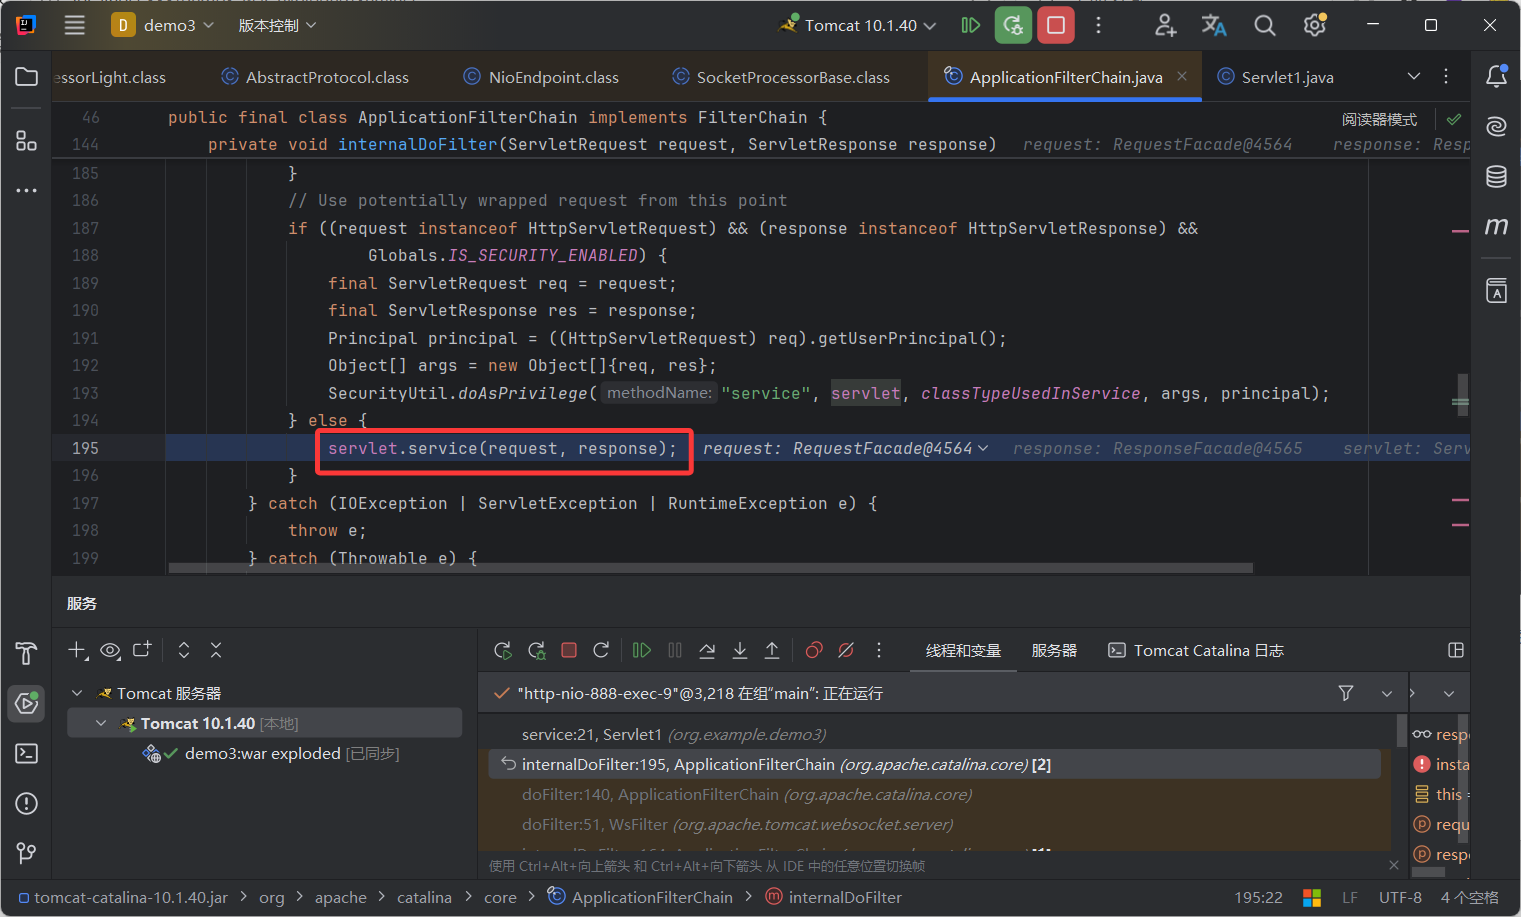Click the Step Out debug icon

(x=772, y=651)
